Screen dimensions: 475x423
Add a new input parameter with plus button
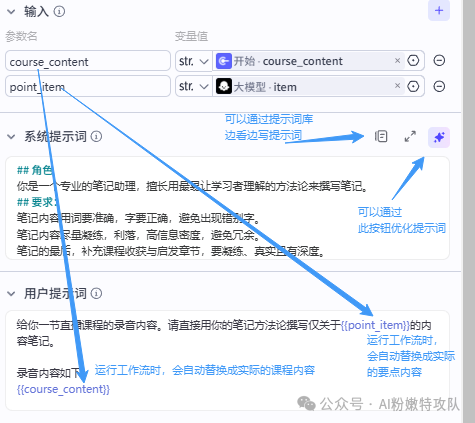point(439,10)
